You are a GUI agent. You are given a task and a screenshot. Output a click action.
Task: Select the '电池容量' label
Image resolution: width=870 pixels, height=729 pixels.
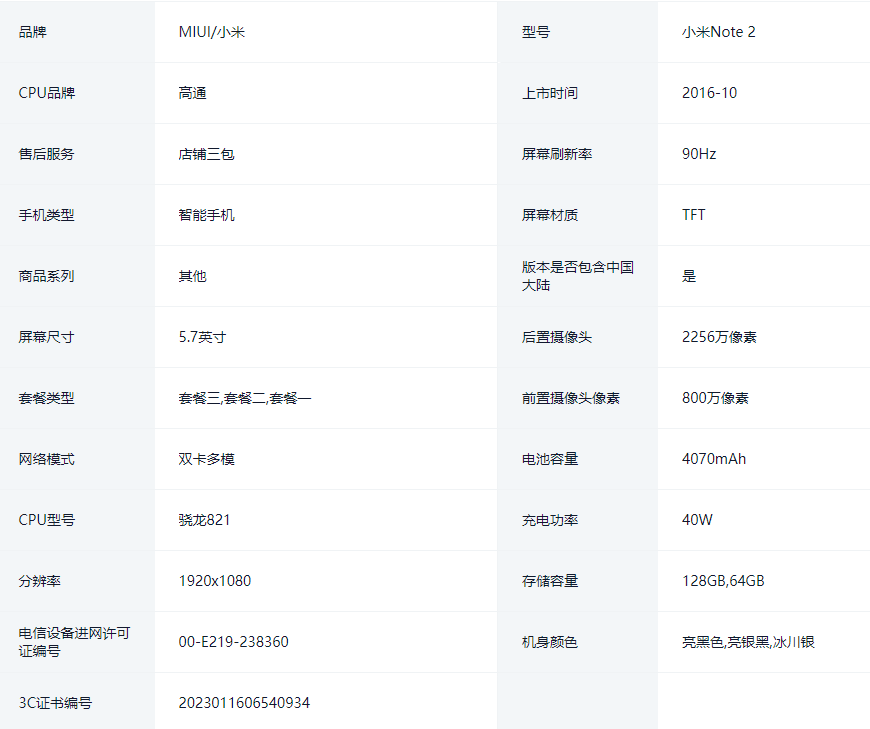[x=550, y=459]
